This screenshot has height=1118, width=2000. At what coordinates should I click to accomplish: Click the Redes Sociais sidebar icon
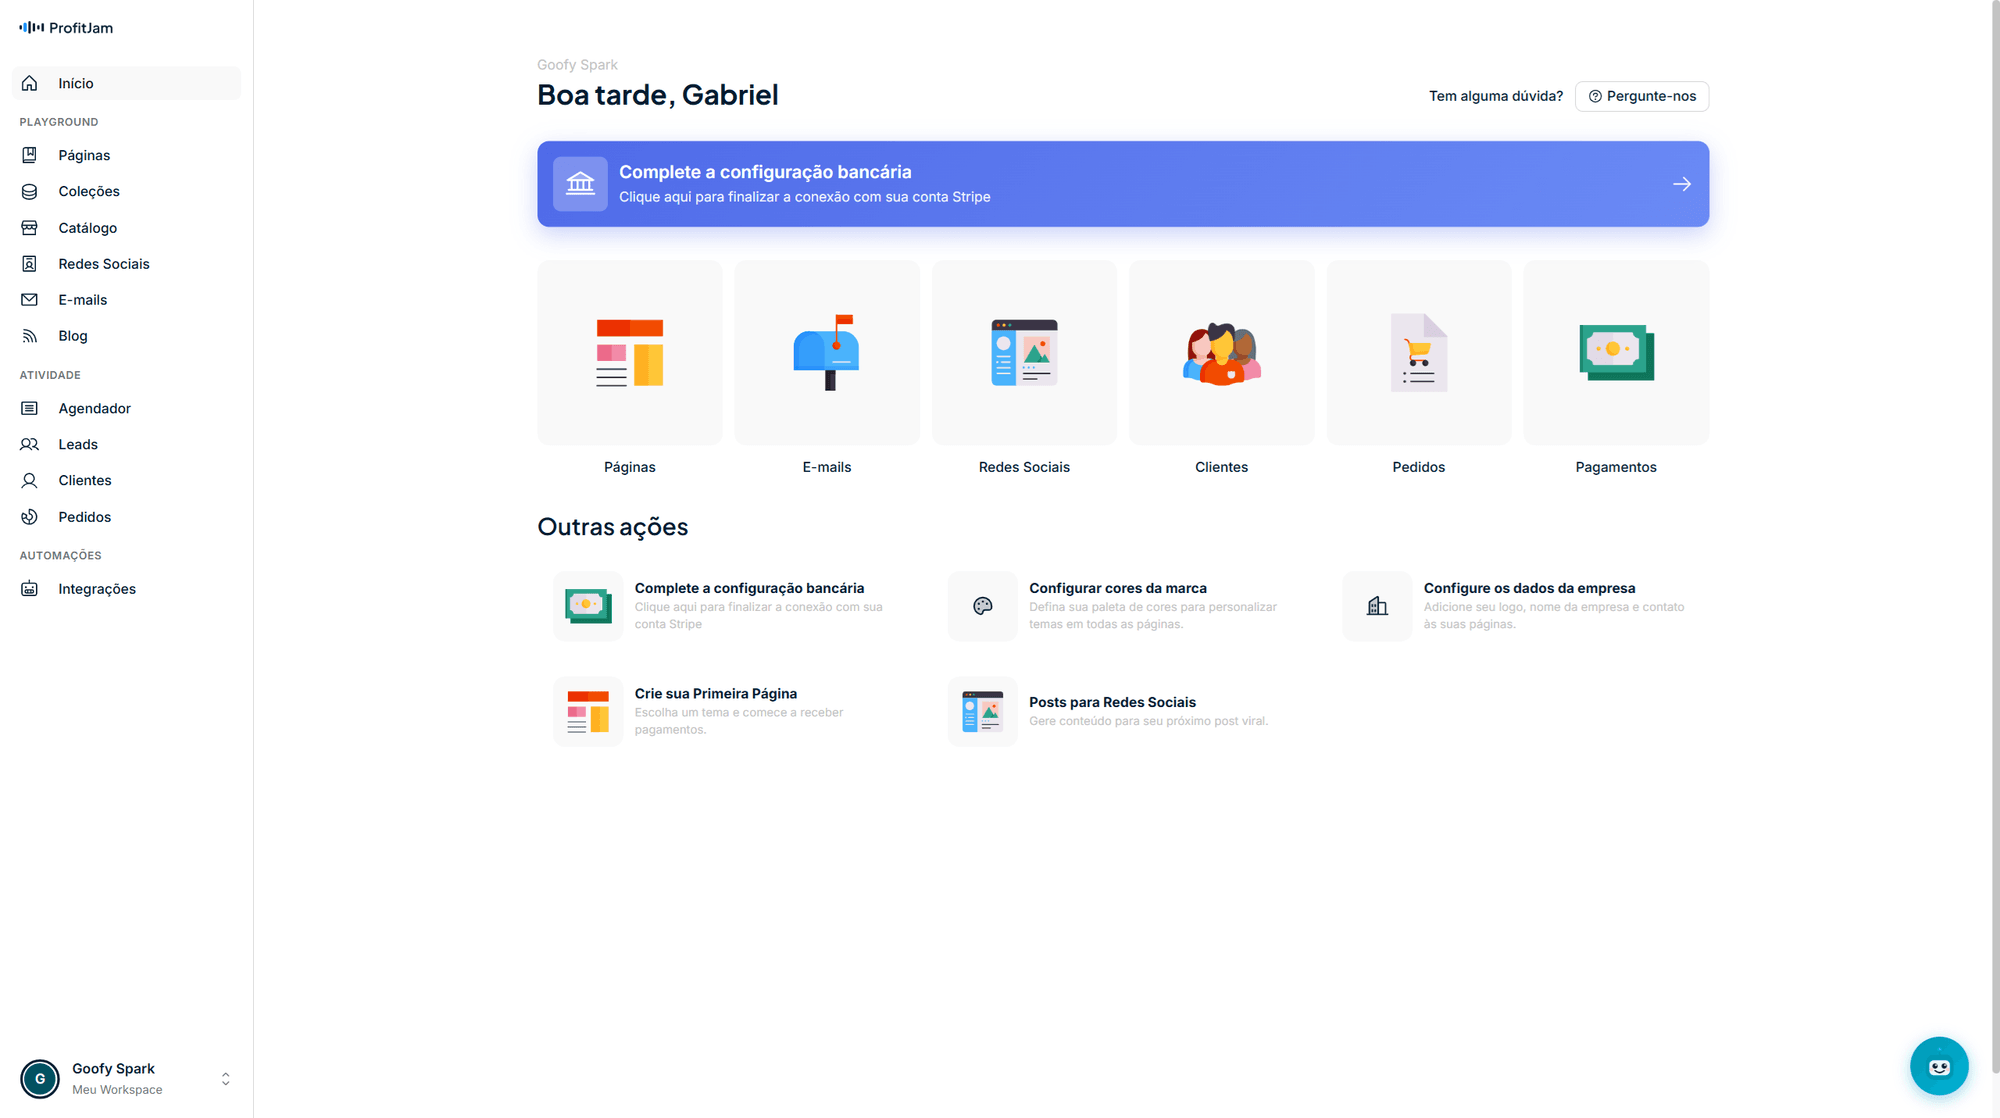(x=30, y=264)
